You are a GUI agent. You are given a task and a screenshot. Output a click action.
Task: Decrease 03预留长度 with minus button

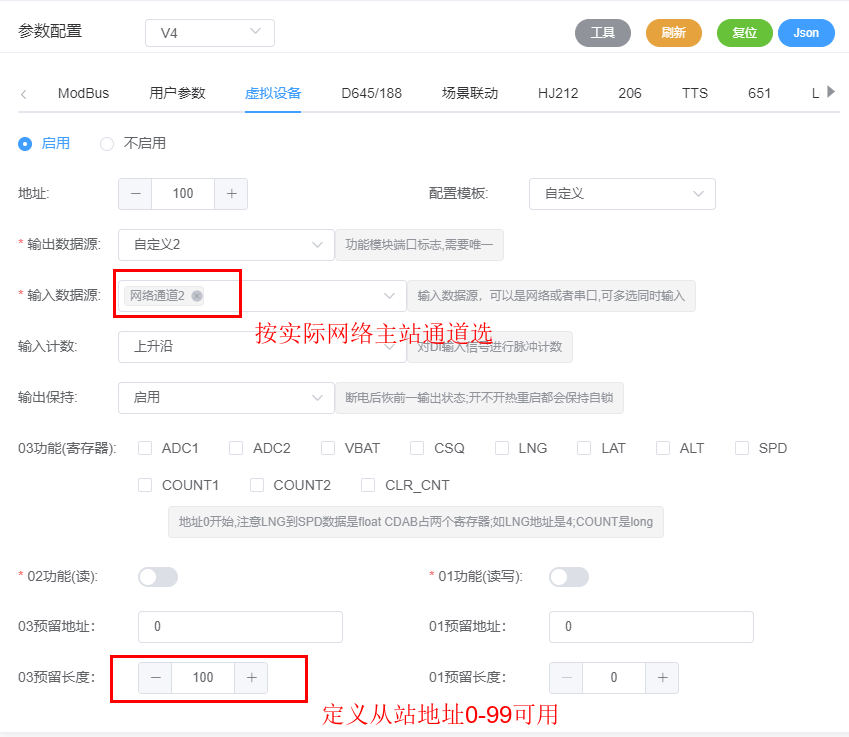pyautogui.click(x=155, y=678)
